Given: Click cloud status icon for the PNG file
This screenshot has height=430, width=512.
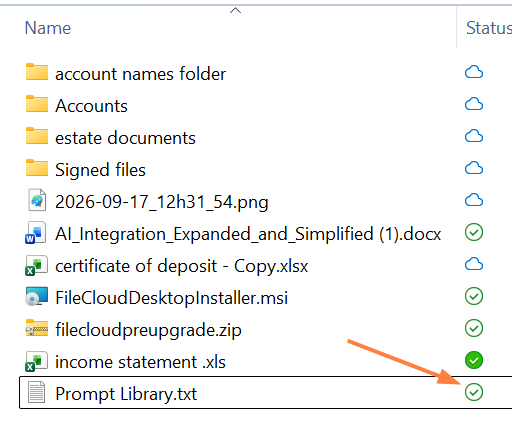Looking at the screenshot, I should point(474,200).
